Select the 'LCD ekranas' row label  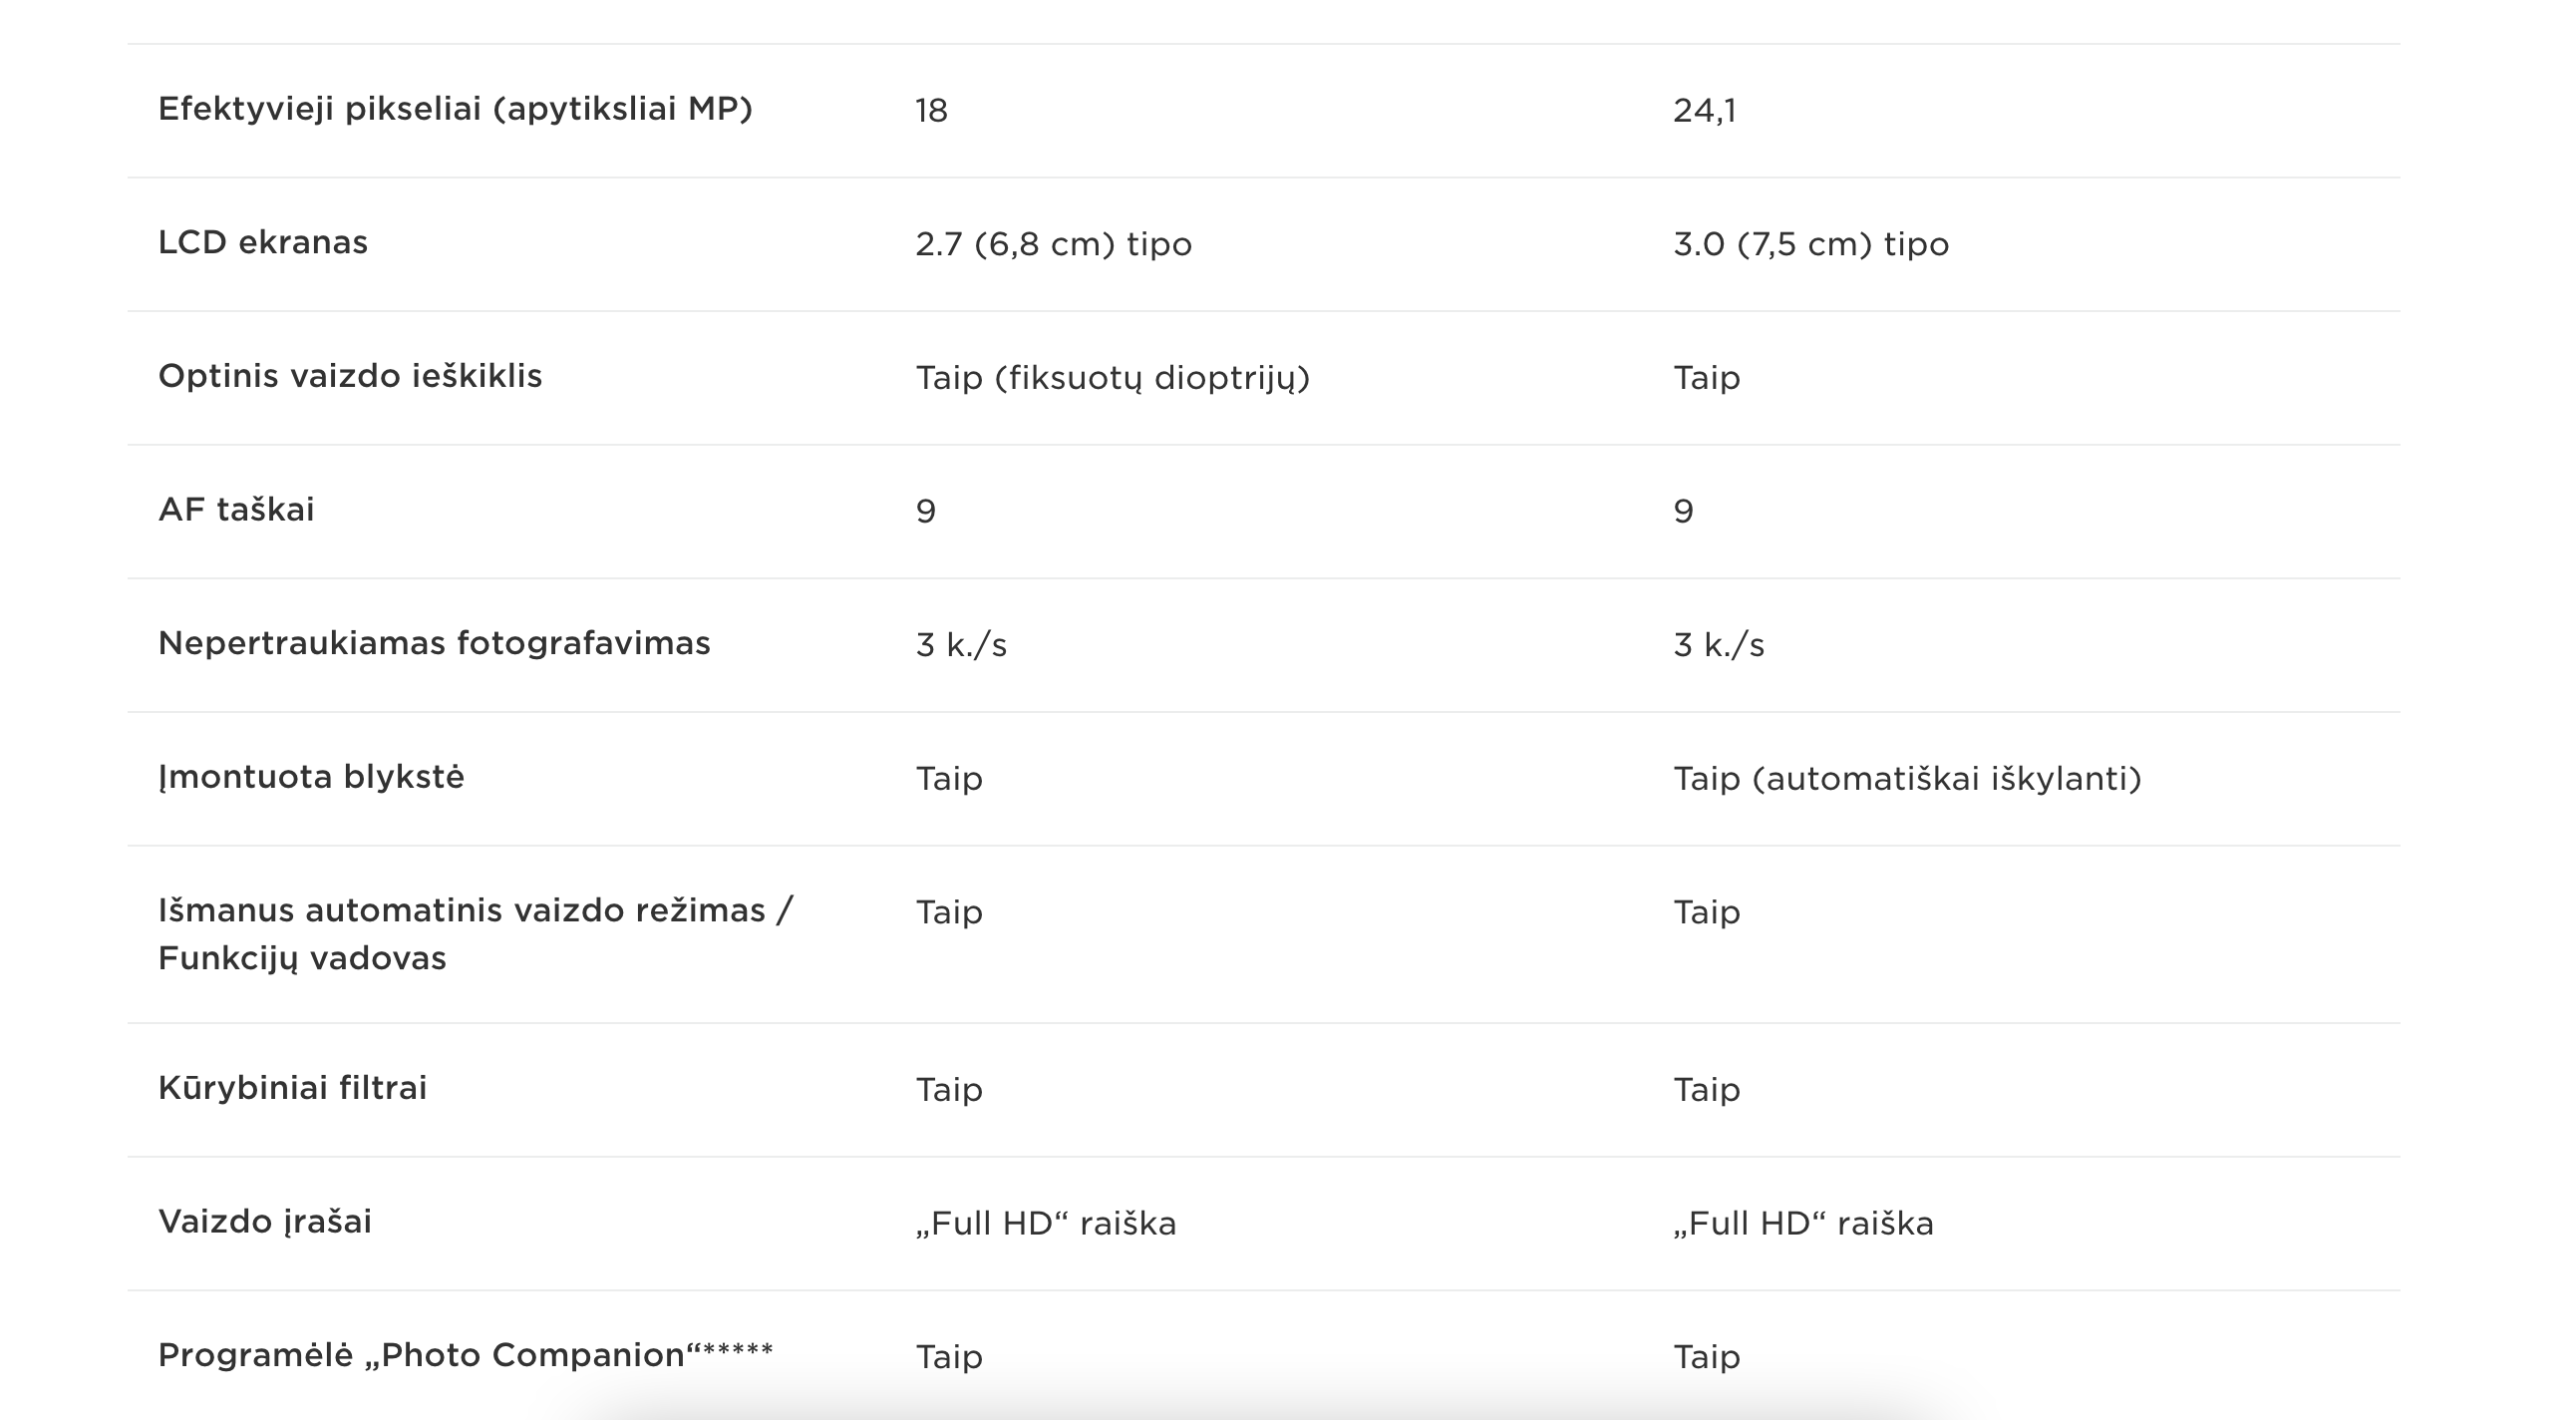point(263,243)
